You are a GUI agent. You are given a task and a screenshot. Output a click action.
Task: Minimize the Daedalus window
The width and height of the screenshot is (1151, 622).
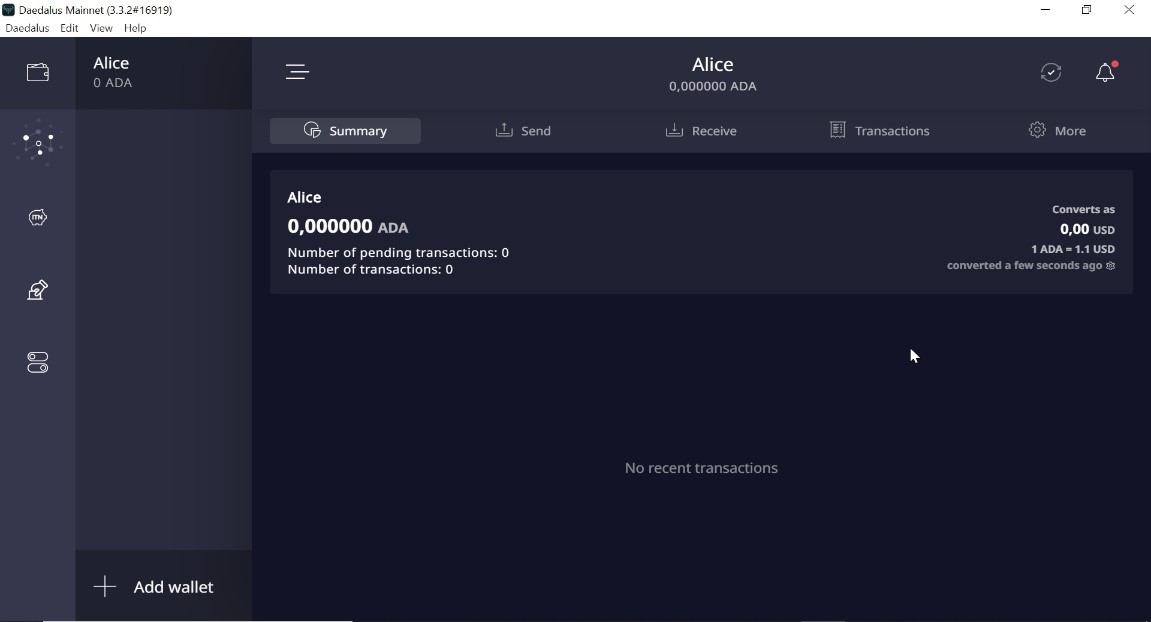(1045, 10)
